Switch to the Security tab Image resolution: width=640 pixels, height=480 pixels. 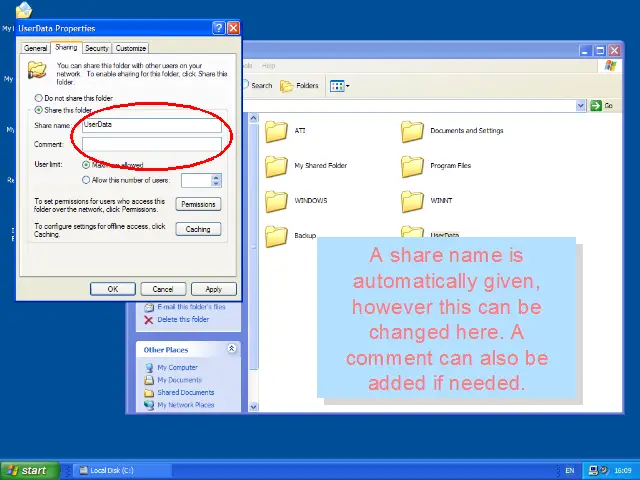[x=97, y=48]
